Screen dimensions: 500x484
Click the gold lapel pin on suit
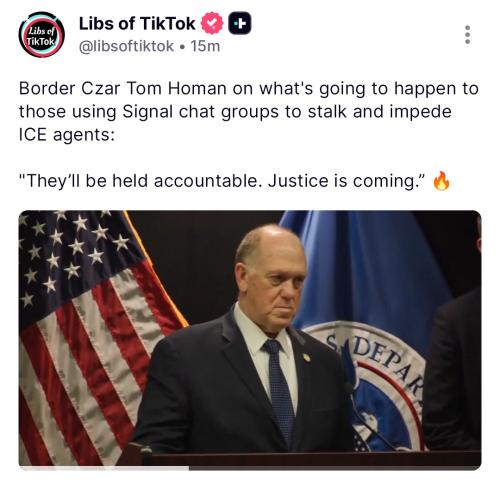[x=307, y=358]
